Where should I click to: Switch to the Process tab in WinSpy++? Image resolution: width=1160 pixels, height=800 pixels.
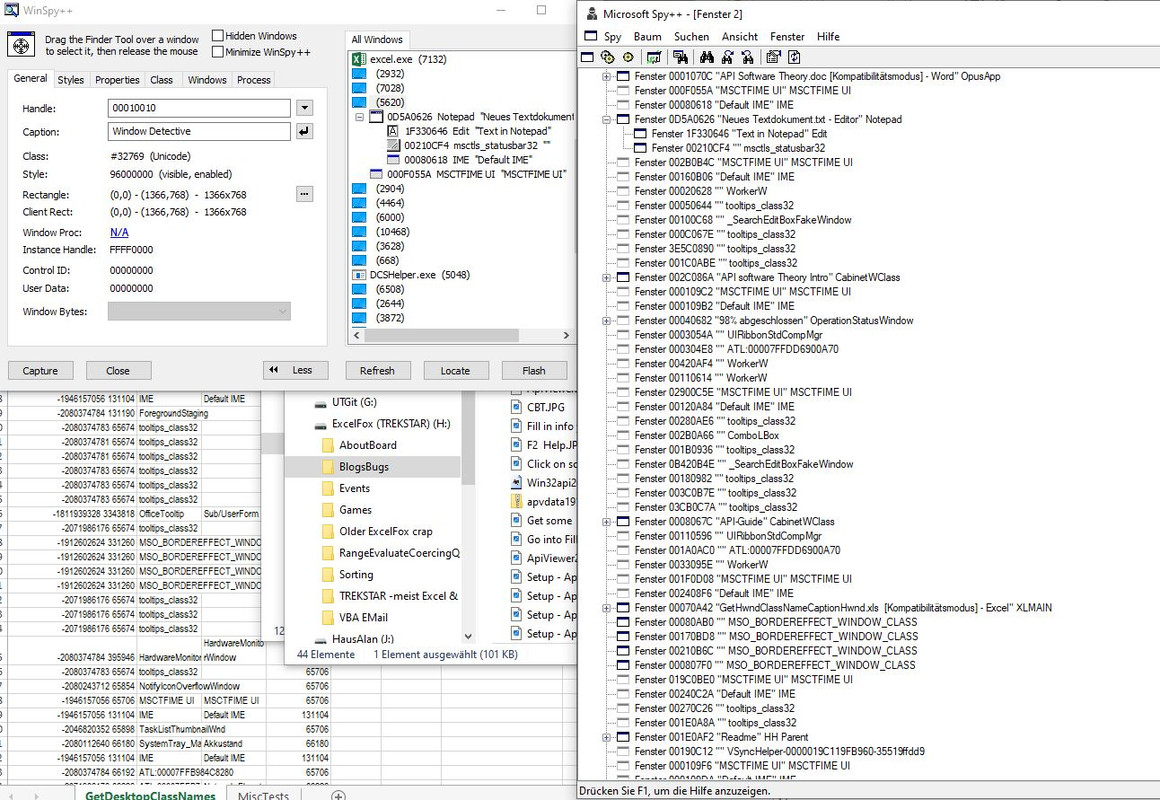pos(254,80)
